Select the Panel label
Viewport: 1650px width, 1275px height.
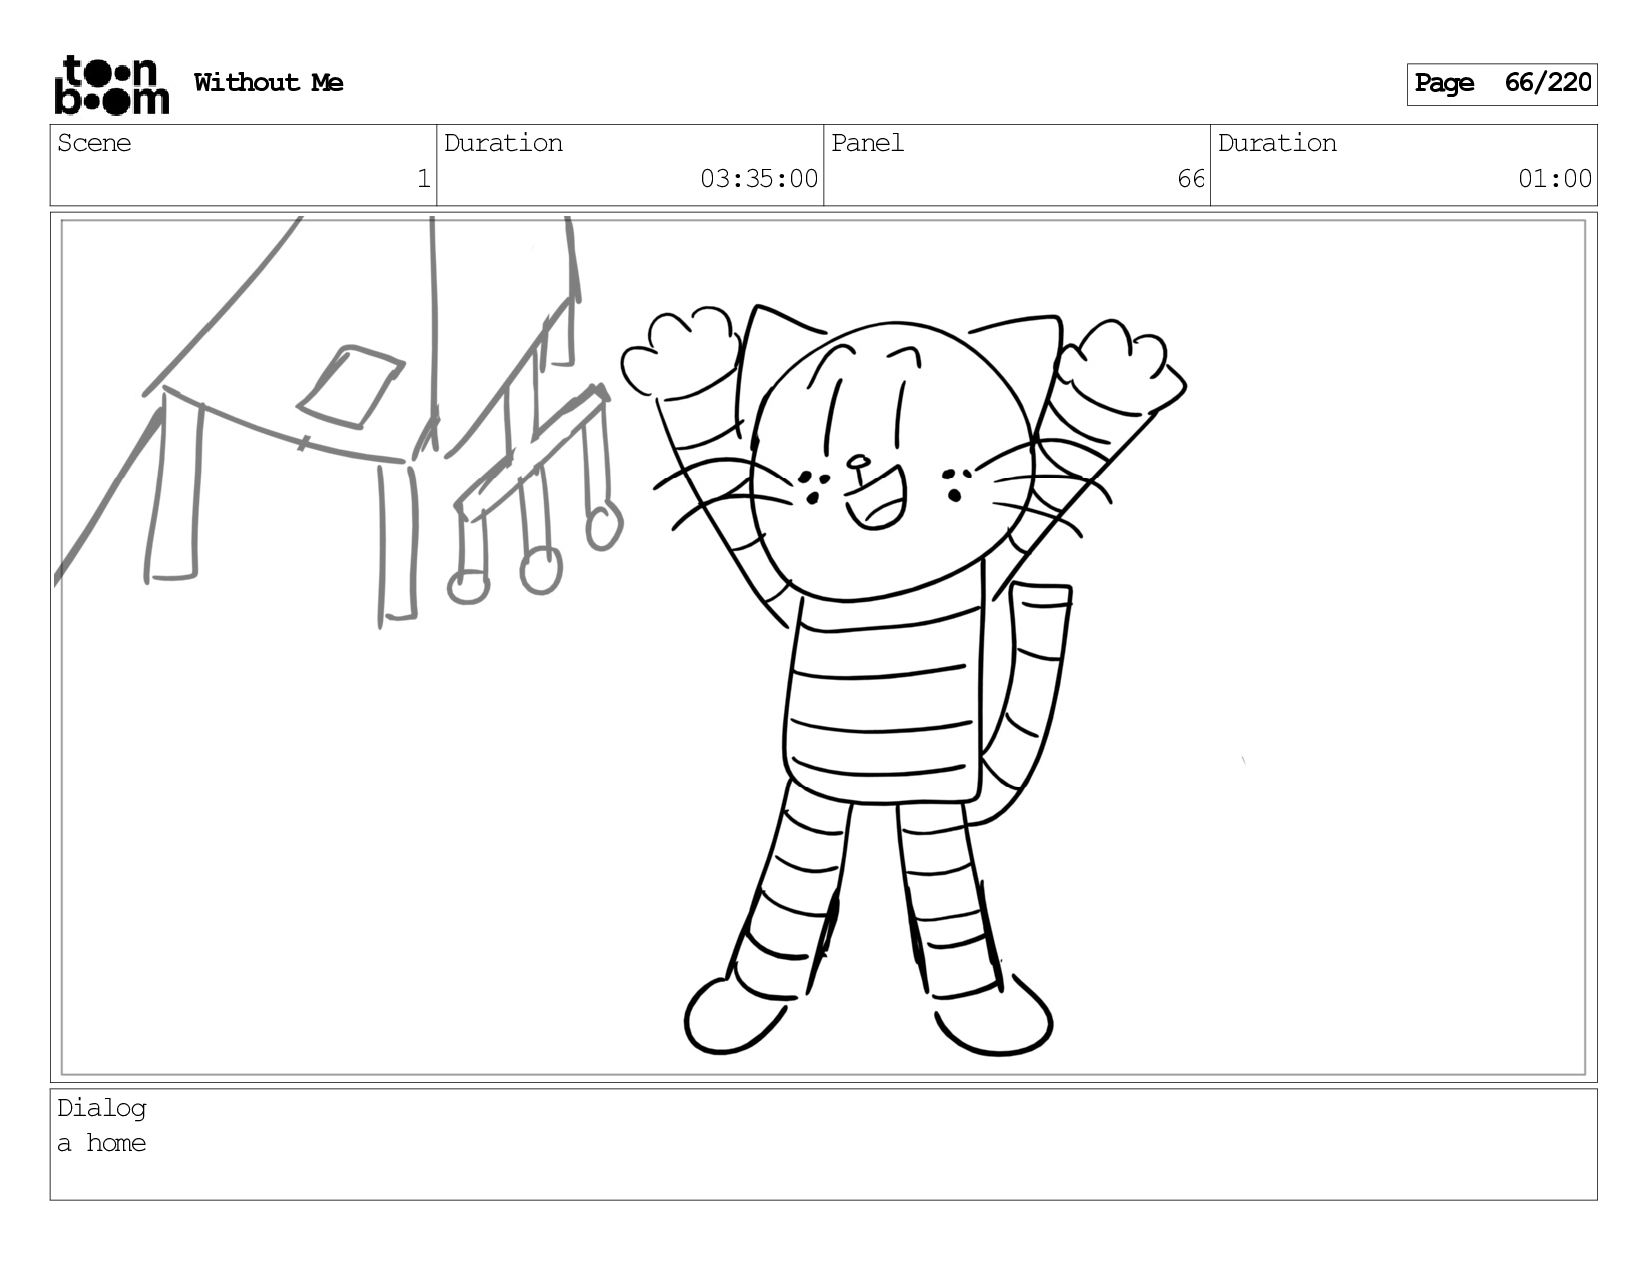pos(867,143)
